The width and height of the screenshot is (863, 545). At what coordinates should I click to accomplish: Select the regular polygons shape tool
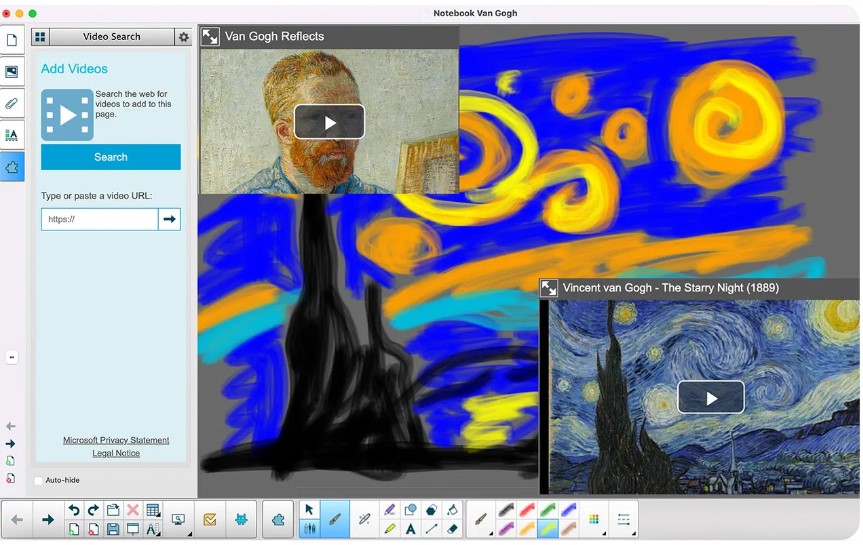[x=432, y=510]
